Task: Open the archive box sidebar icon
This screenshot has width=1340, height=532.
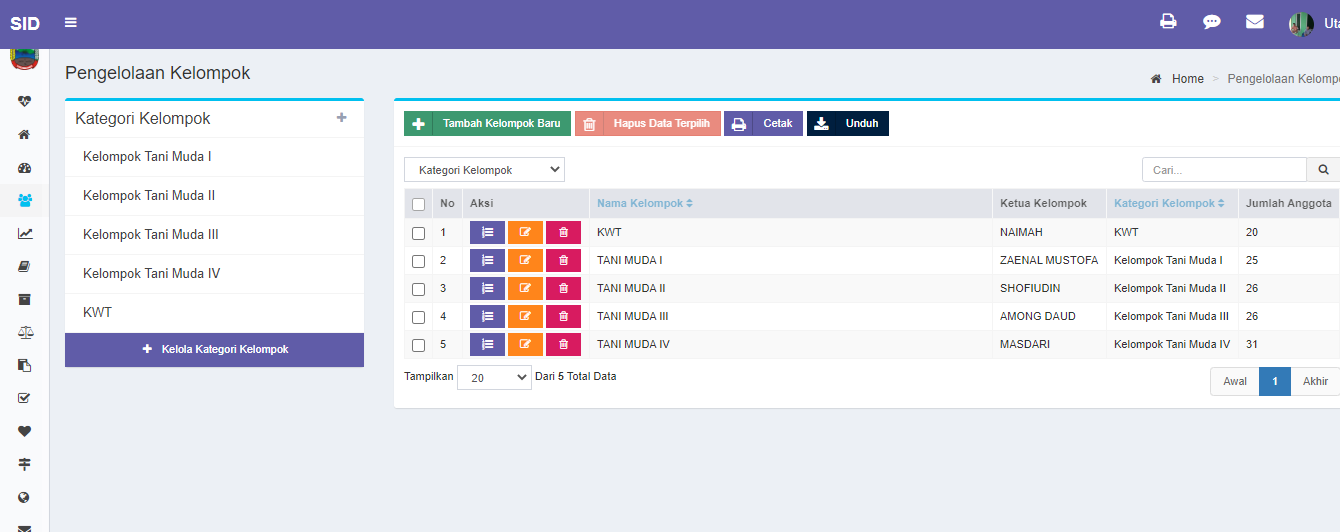Action: click(x=25, y=299)
